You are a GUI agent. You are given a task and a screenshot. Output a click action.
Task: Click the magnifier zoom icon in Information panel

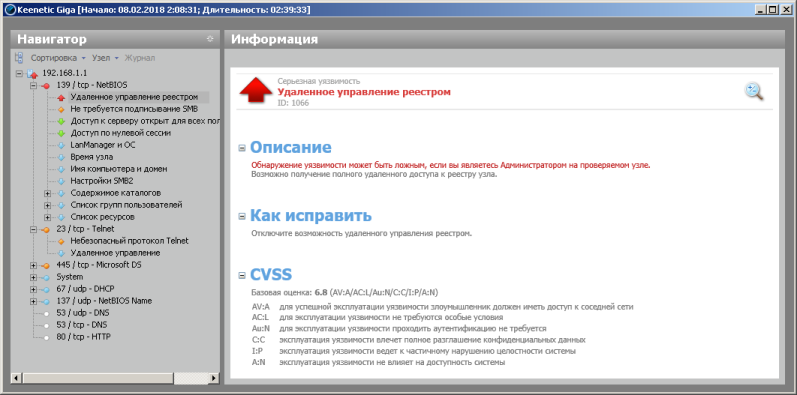[754, 92]
